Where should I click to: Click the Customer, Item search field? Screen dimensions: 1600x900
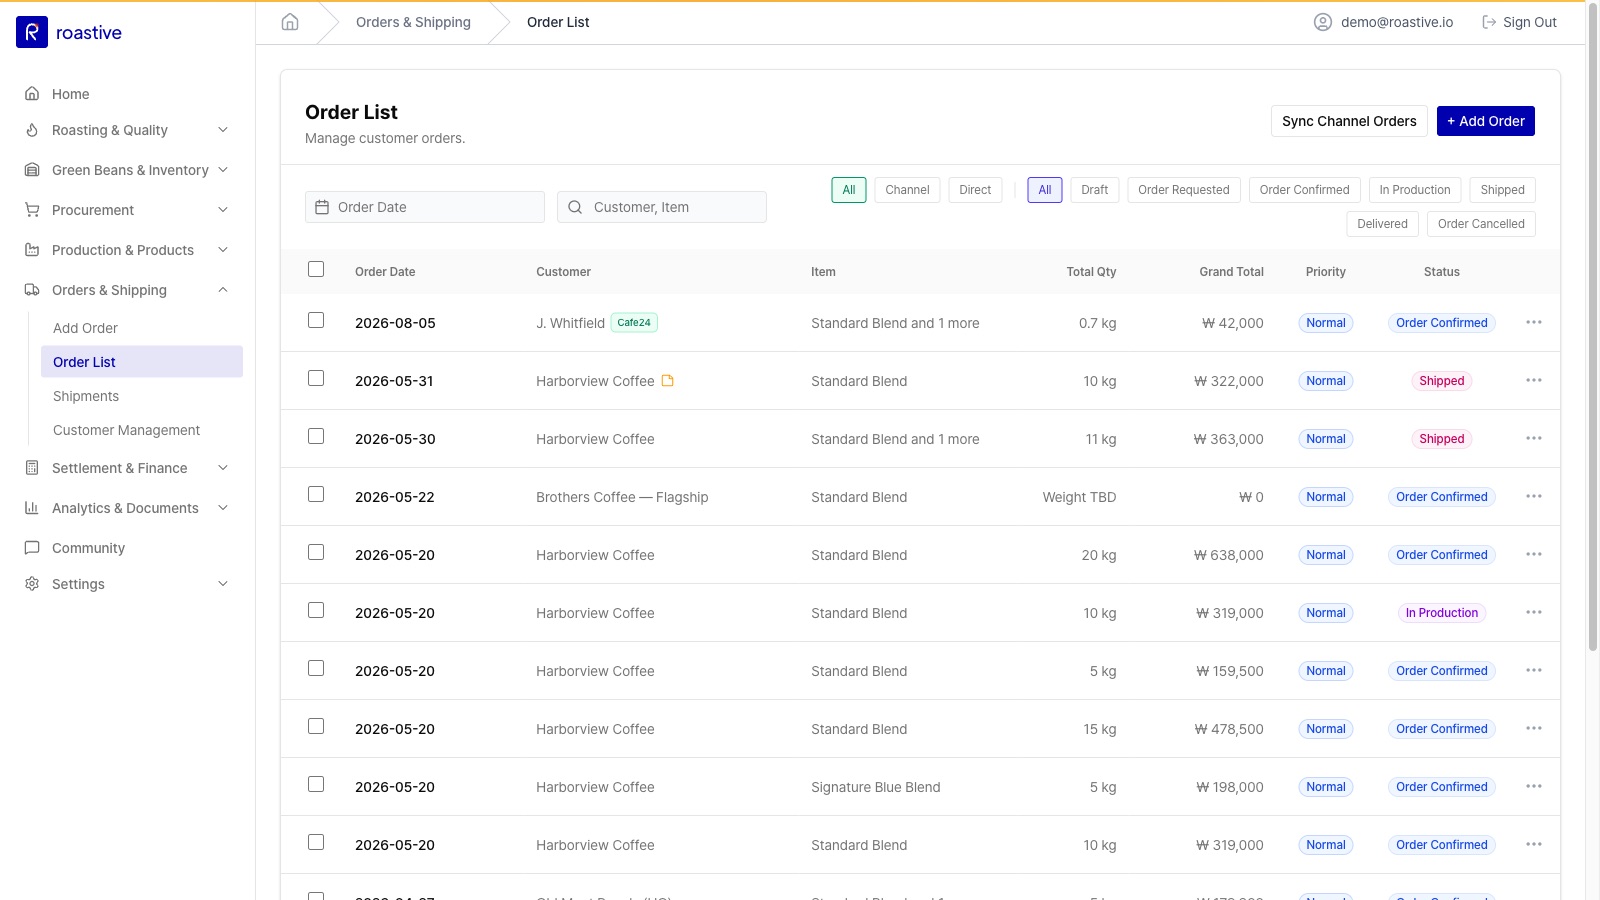(662, 207)
